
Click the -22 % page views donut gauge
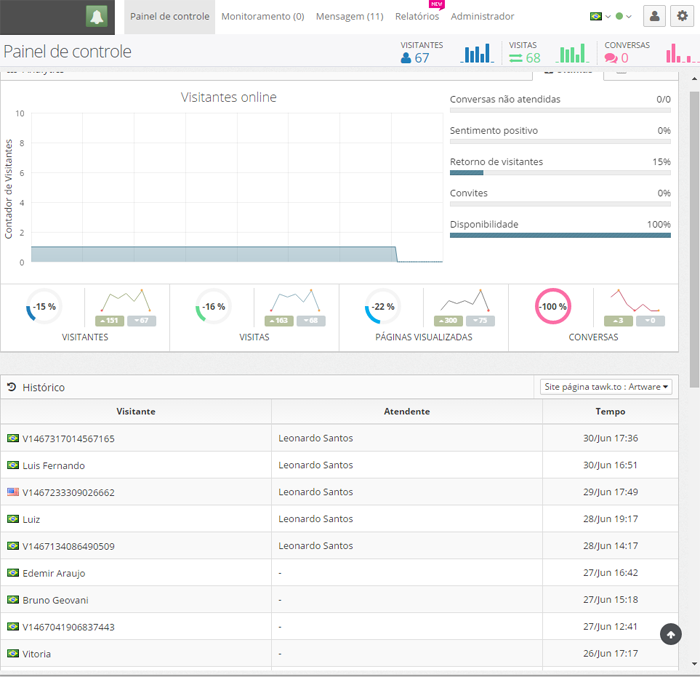pyautogui.click(x=383, y=306)
